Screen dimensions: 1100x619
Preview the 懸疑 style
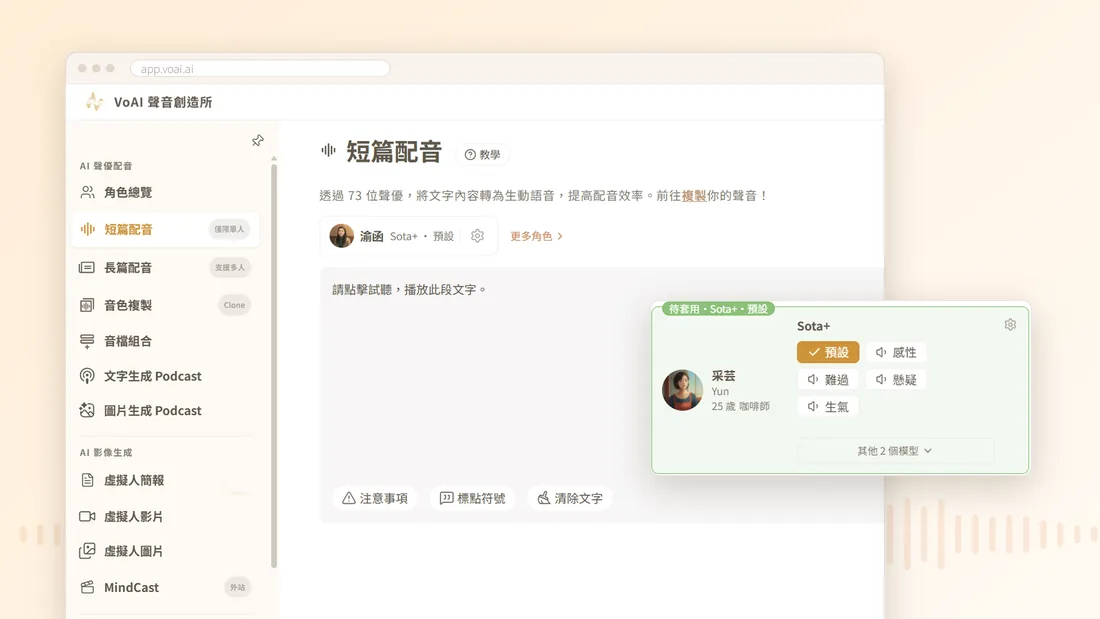click(896, 380)
